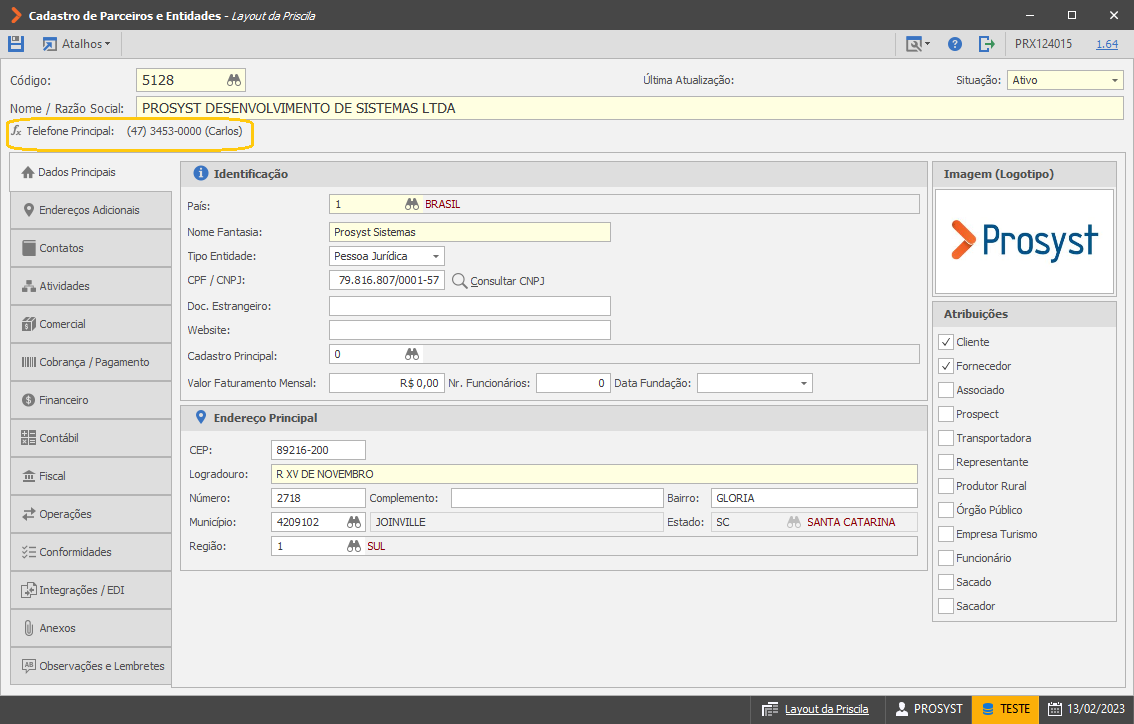Click binoculars lookup icon in País field
The image size is (1134, 724).
tap(412, 205)
